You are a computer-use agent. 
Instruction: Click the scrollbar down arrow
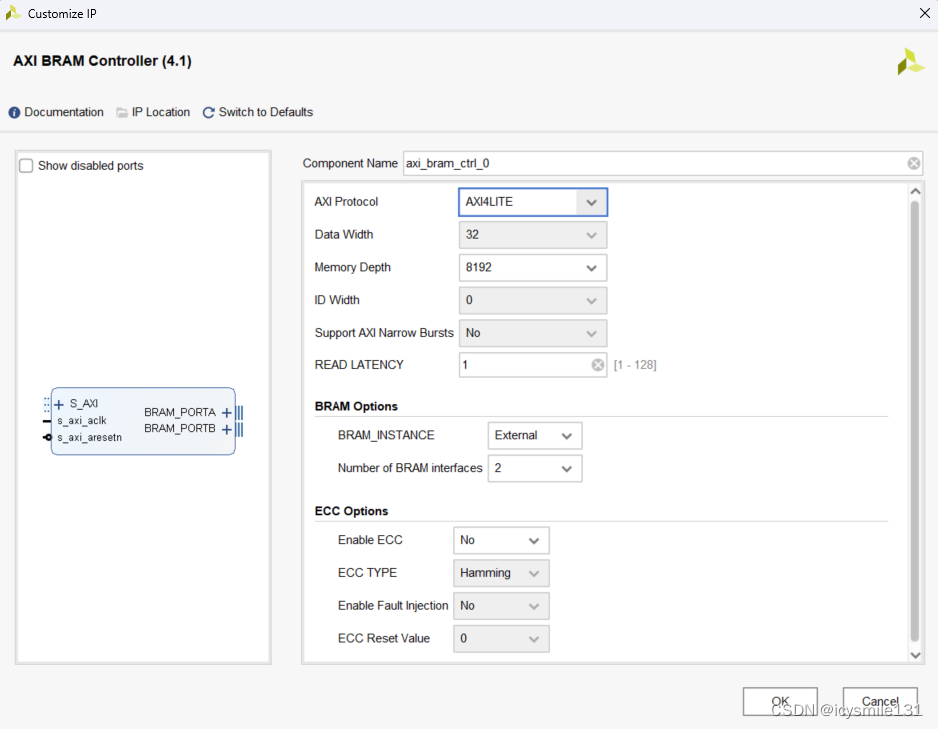point(915,655)
